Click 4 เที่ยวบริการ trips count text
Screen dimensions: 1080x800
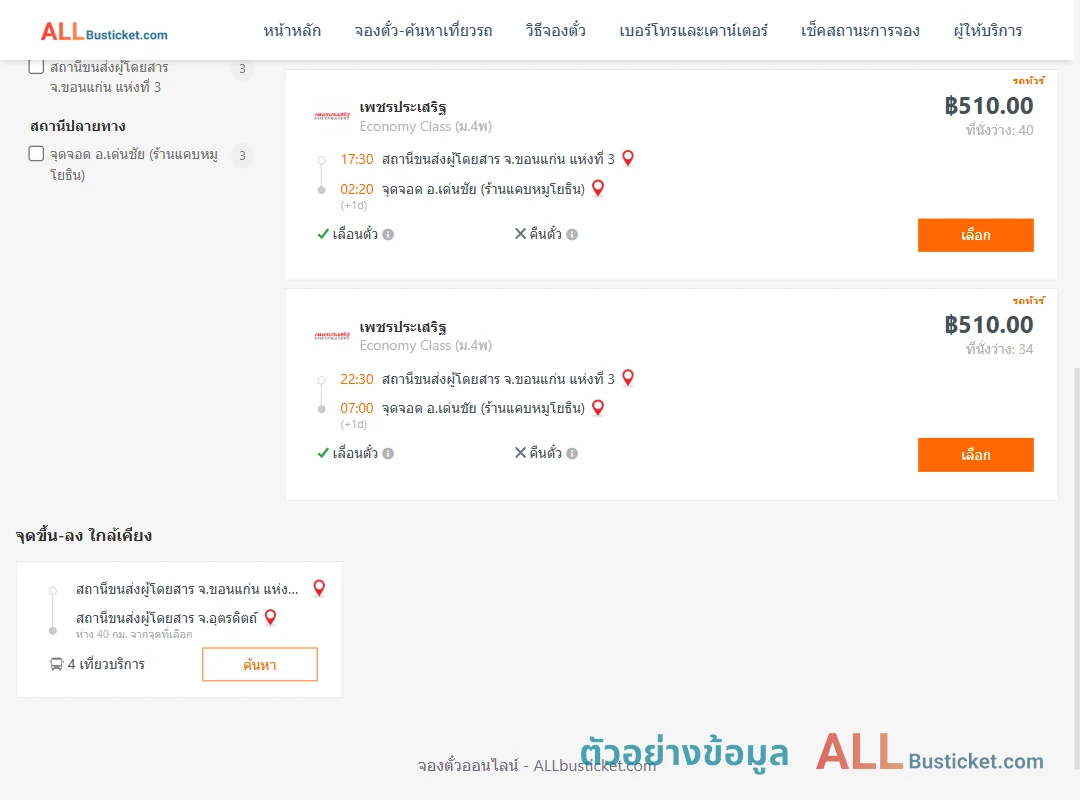point(106,664)
